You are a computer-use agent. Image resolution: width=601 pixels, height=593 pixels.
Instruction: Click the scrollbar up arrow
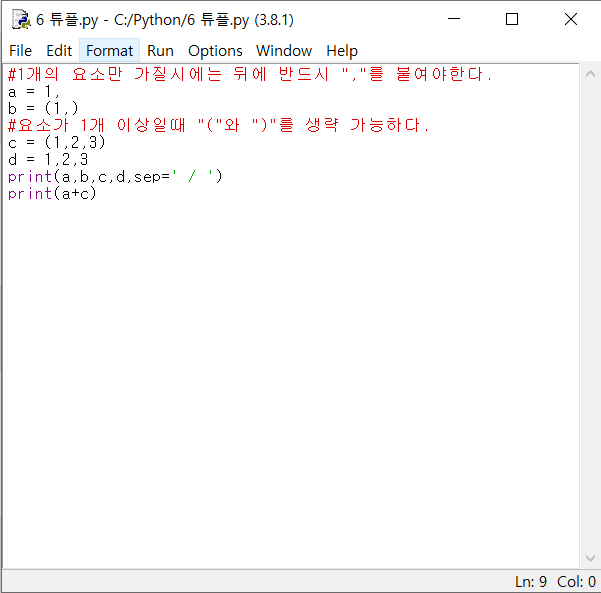[x=590, y=74]
